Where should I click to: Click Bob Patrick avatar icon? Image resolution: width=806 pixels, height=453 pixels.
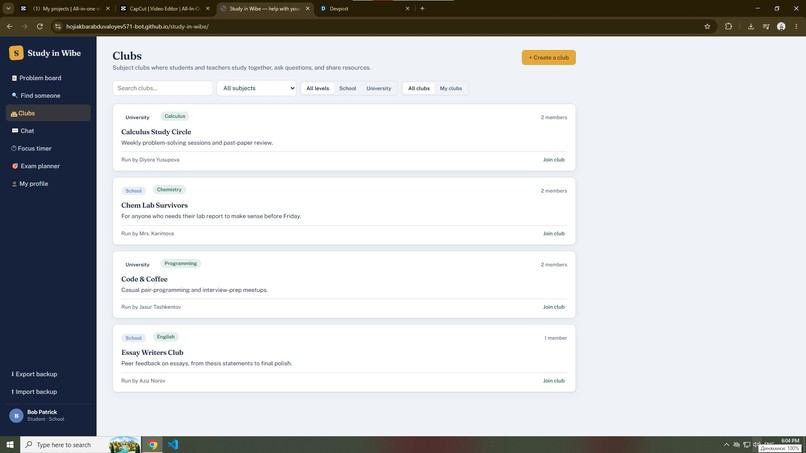16,415
